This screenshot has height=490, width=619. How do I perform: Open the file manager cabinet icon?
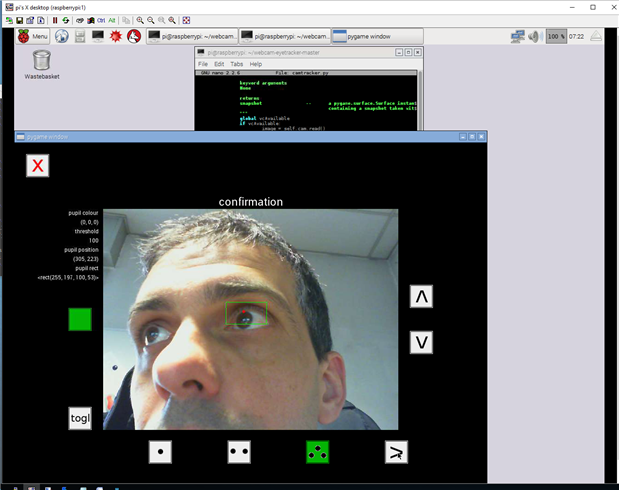80,36
